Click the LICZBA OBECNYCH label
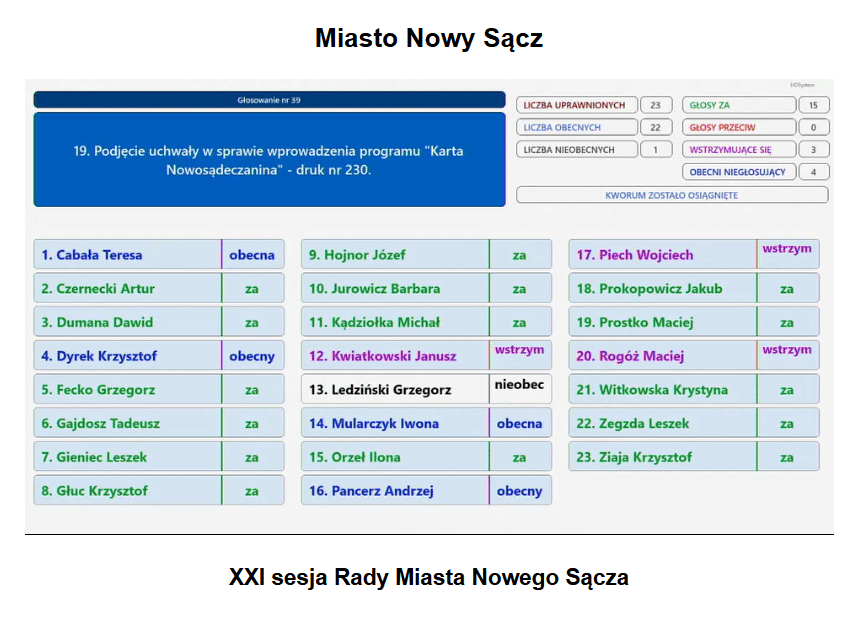This screenshot has height=628, width=843. 575,128
